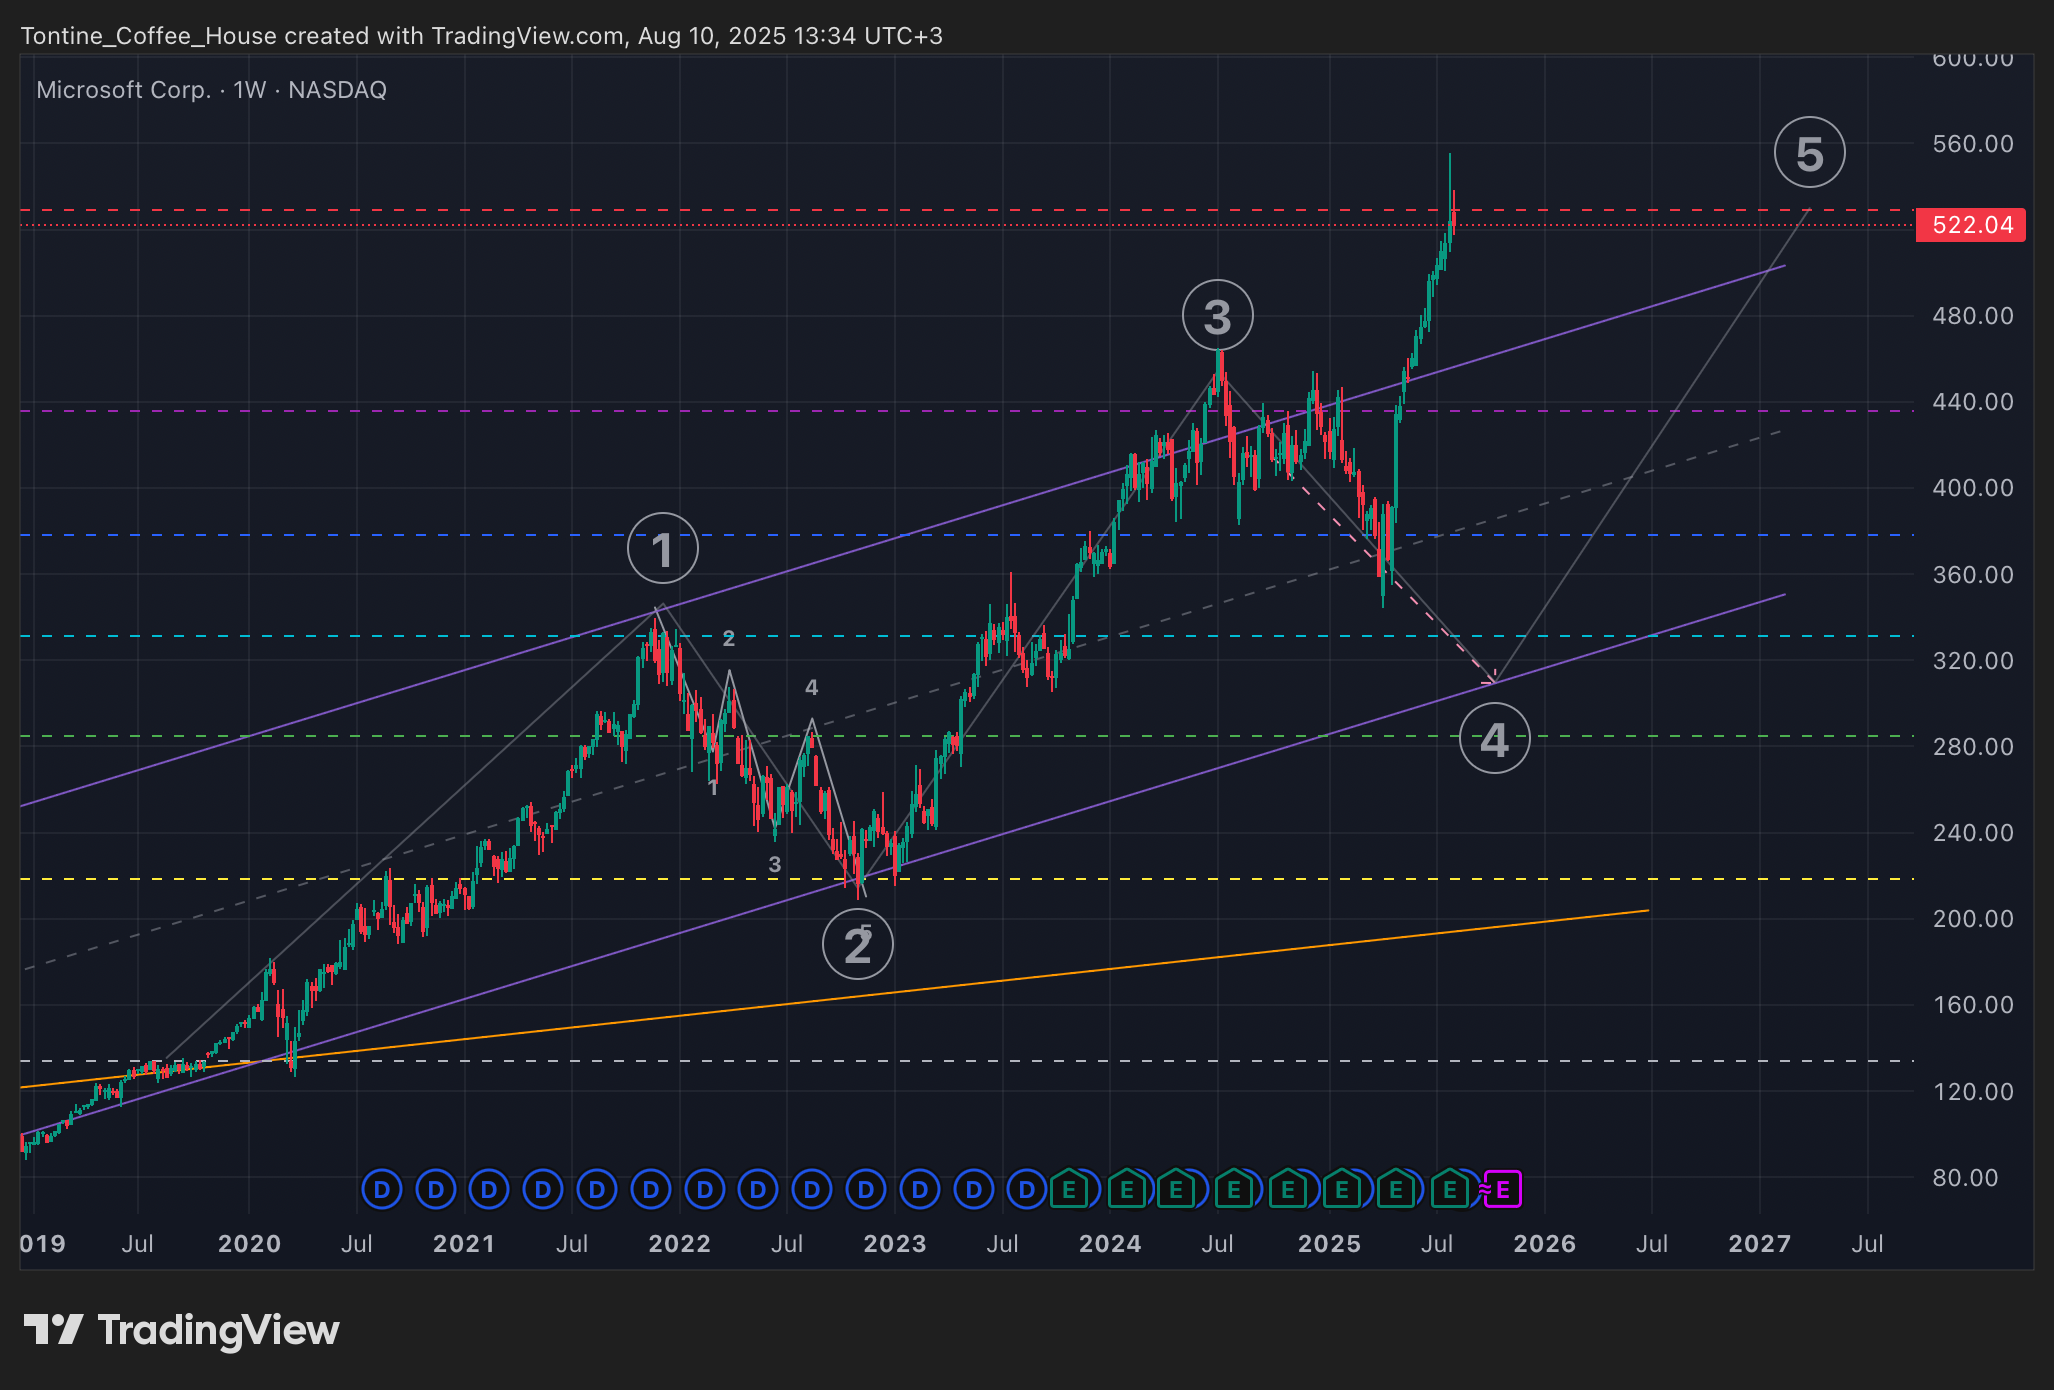
Task: Select the yellow dashed horizontal line
Action: point(967,879)
